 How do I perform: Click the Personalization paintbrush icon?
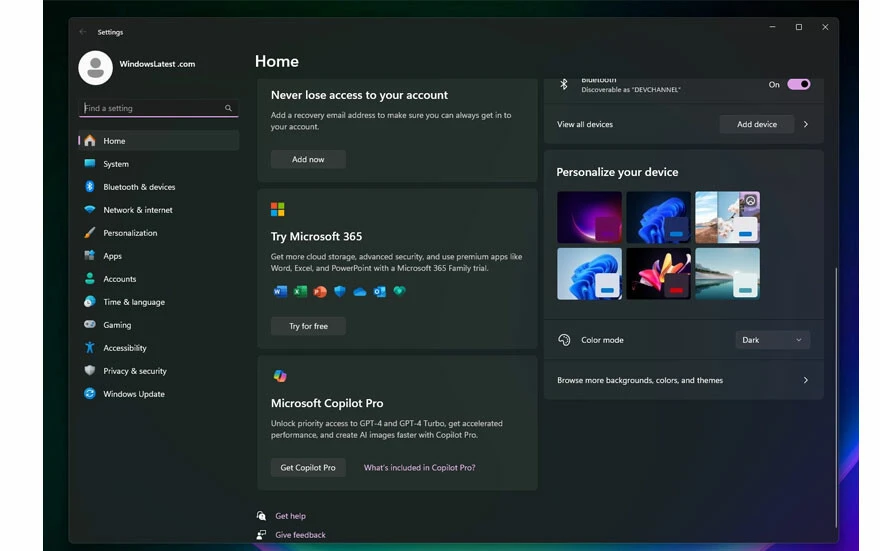point(90,232)
